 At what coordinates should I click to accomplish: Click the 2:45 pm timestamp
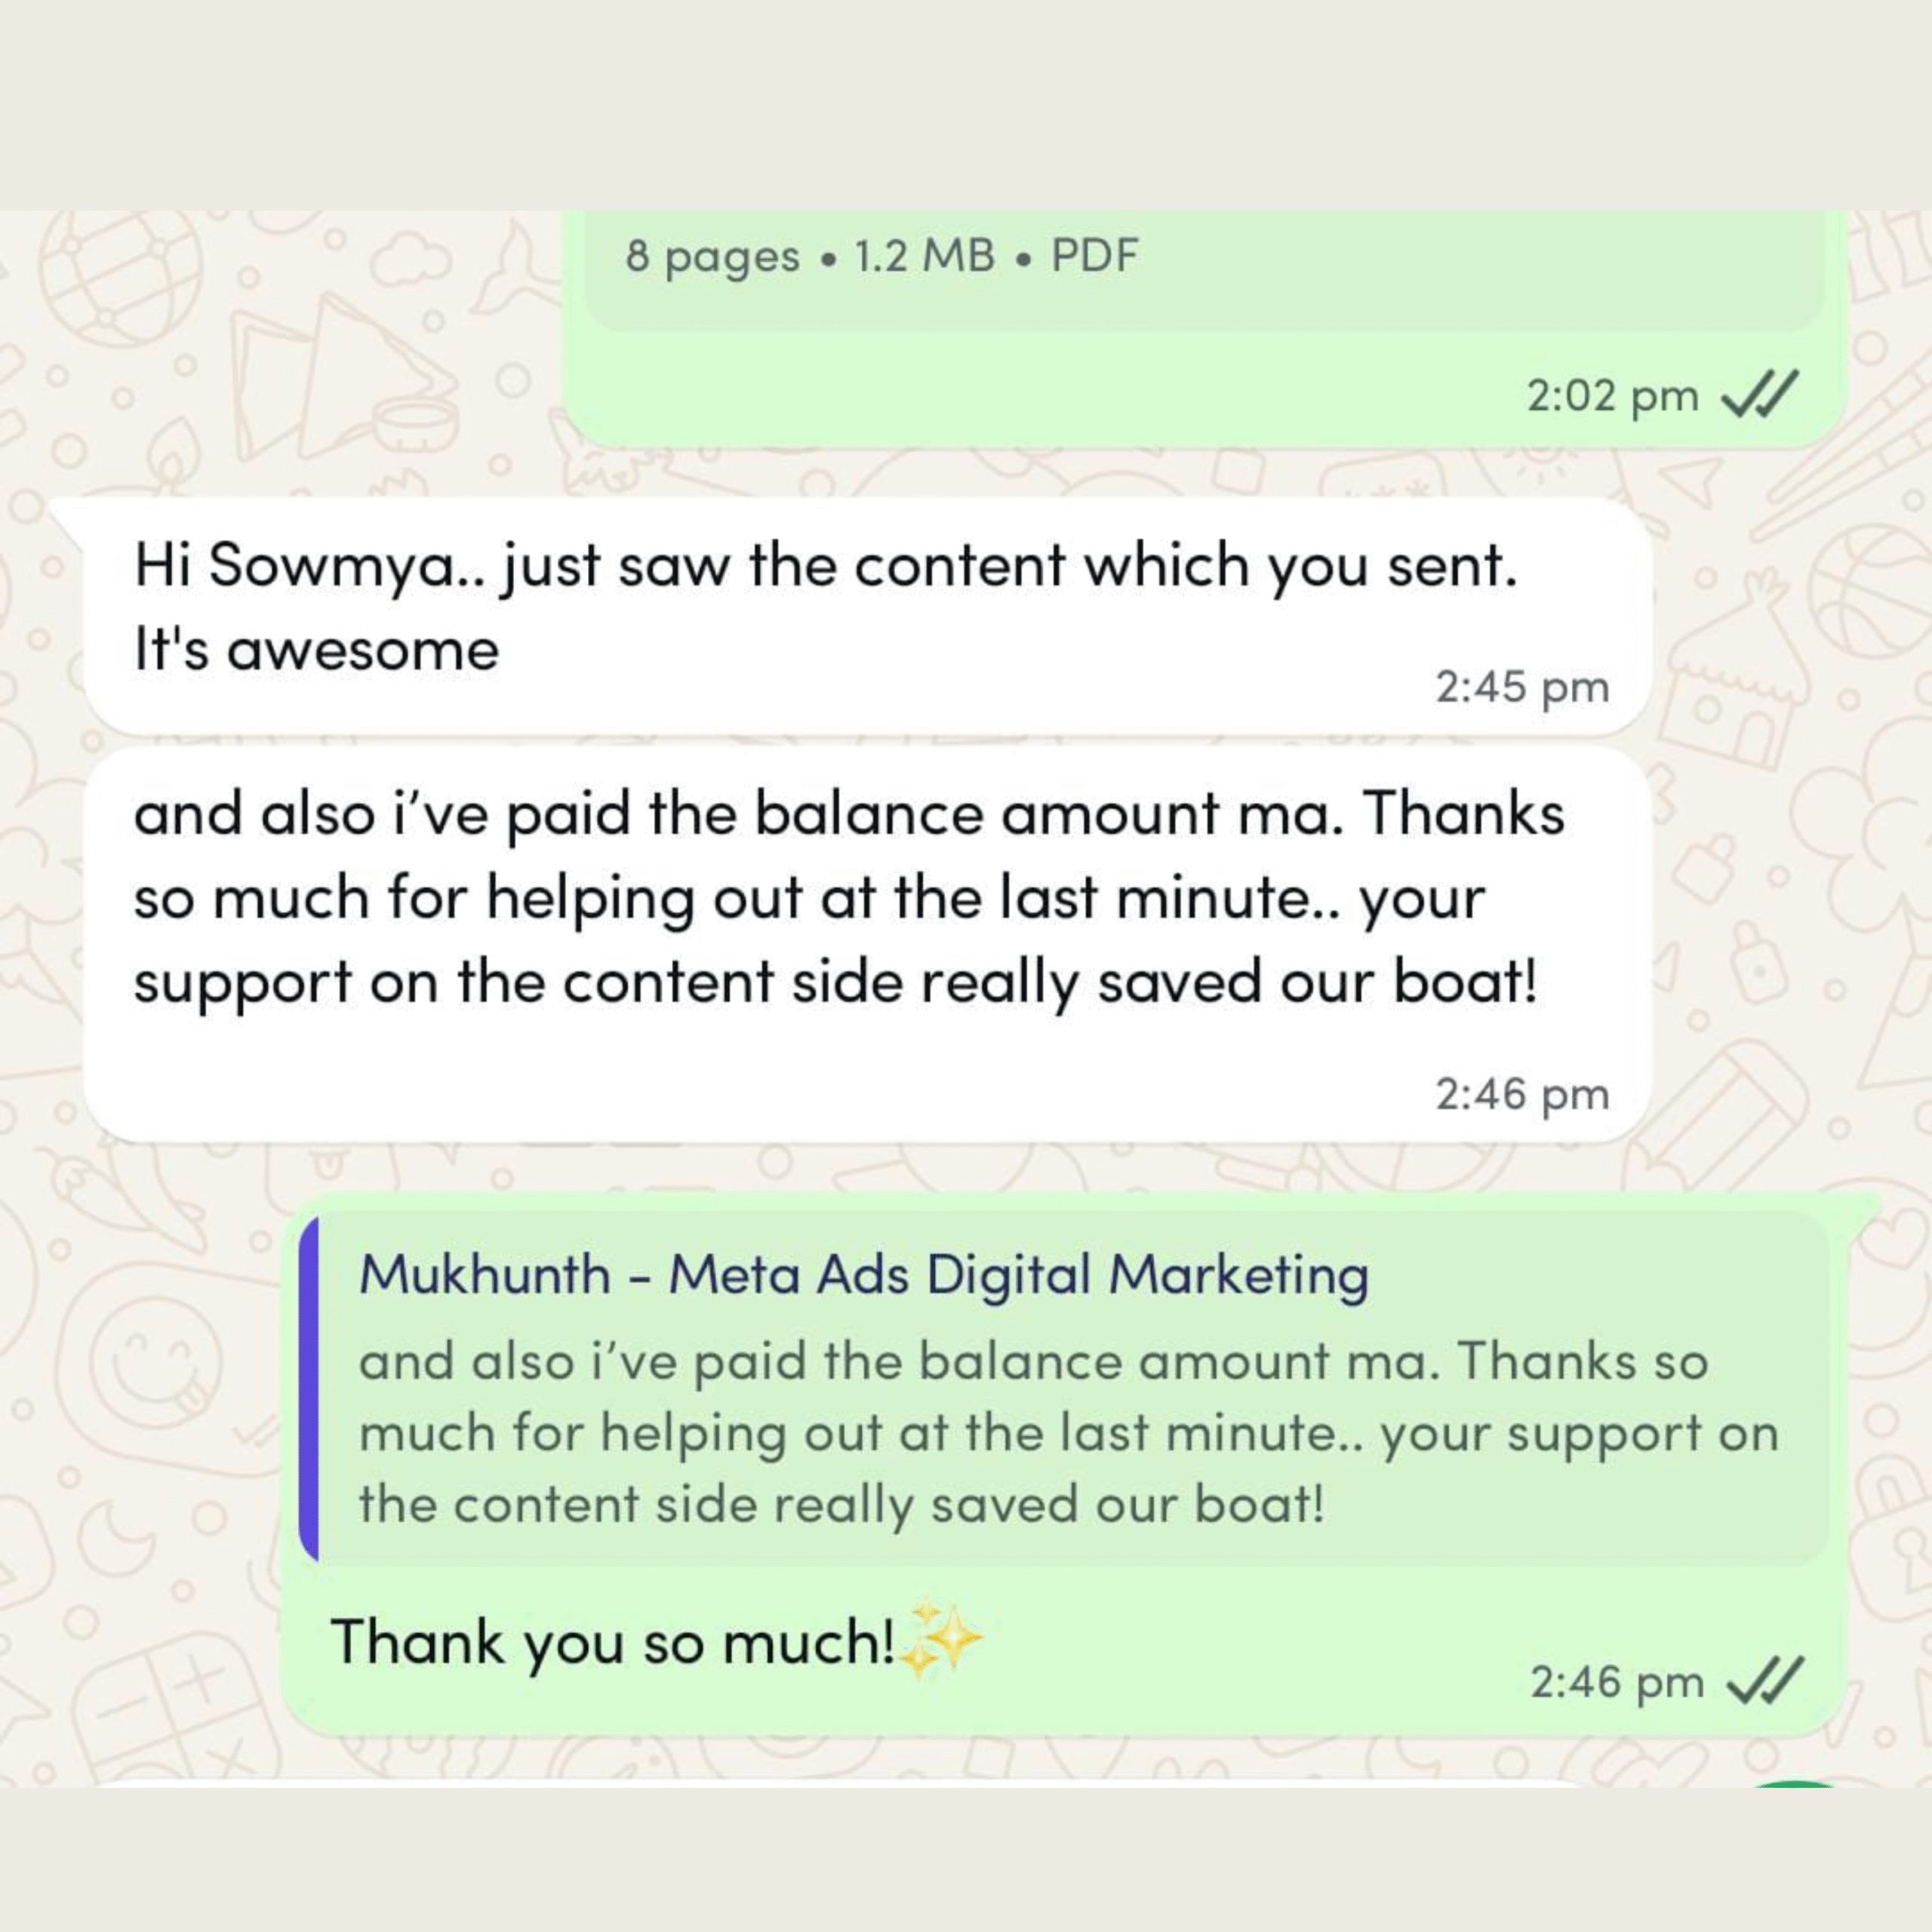[1522, 687]
